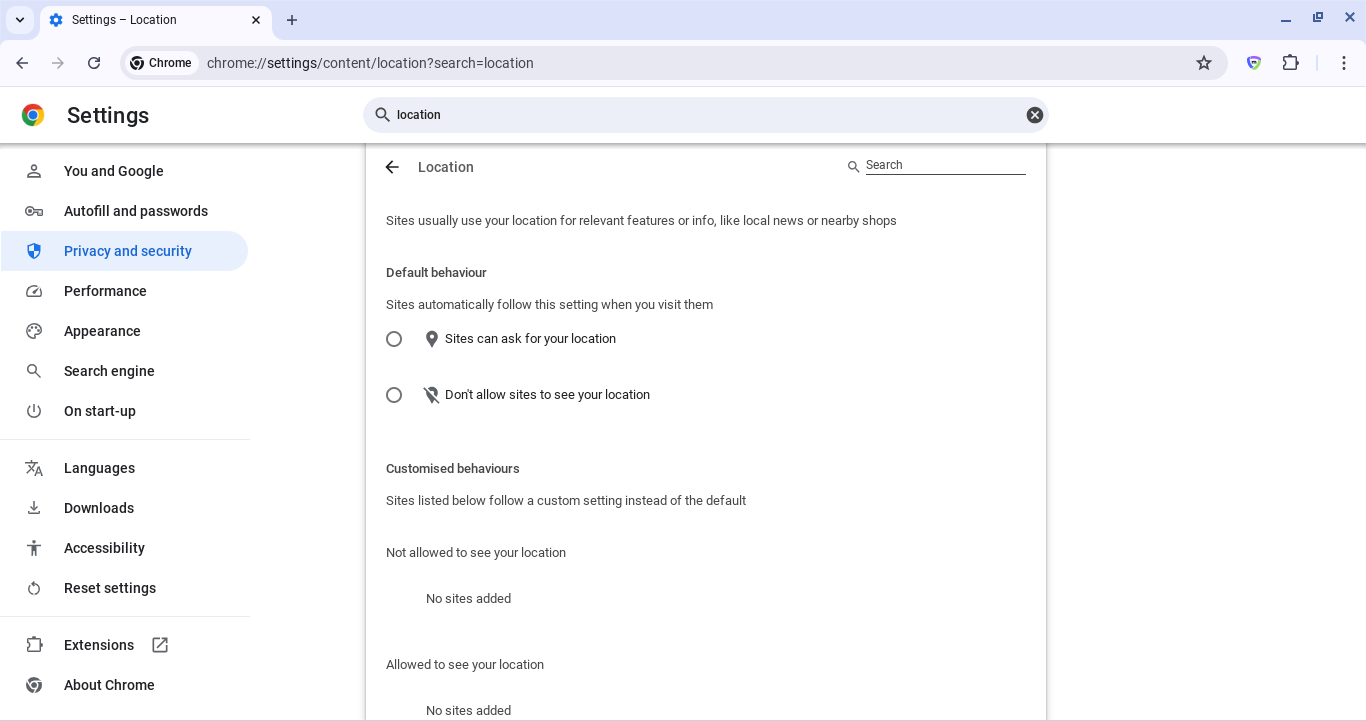Clear the settings search text
This screenshot has height=721, width=1366.
tap(1035, 115)
